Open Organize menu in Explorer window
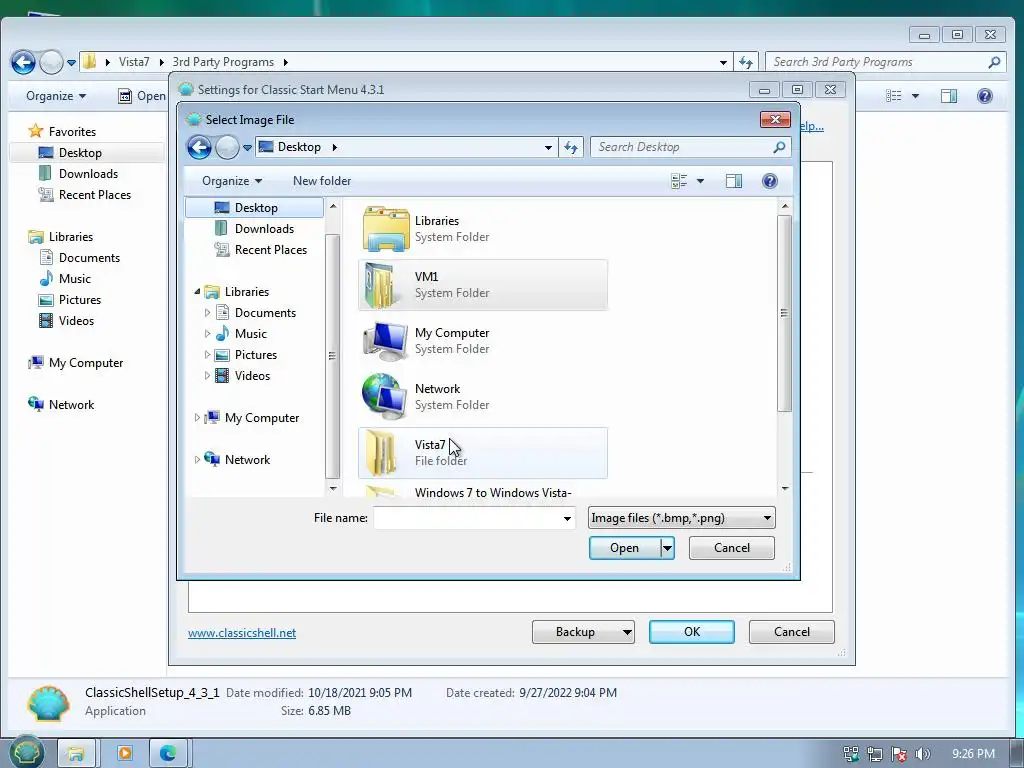Image resolution: width=1024 pixels, height=768 pixels. click(x=56, y=96)
